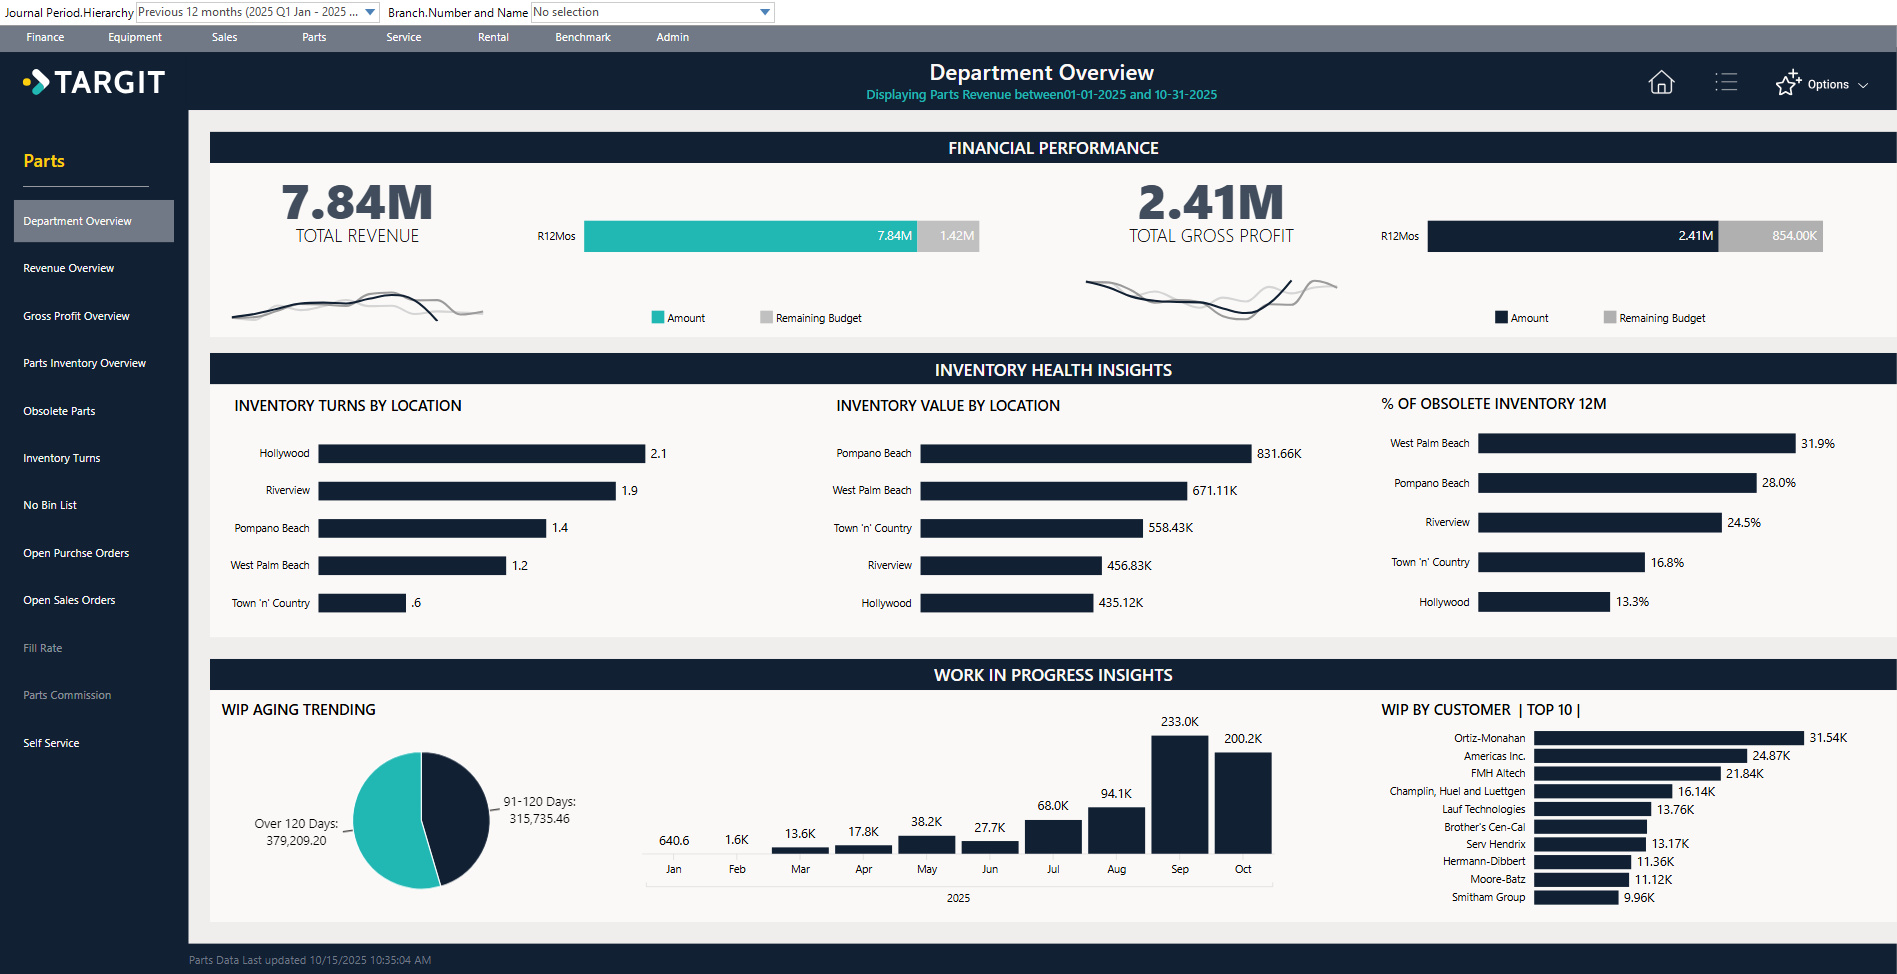Open the Benchmark menu item

tap(582, 37)
